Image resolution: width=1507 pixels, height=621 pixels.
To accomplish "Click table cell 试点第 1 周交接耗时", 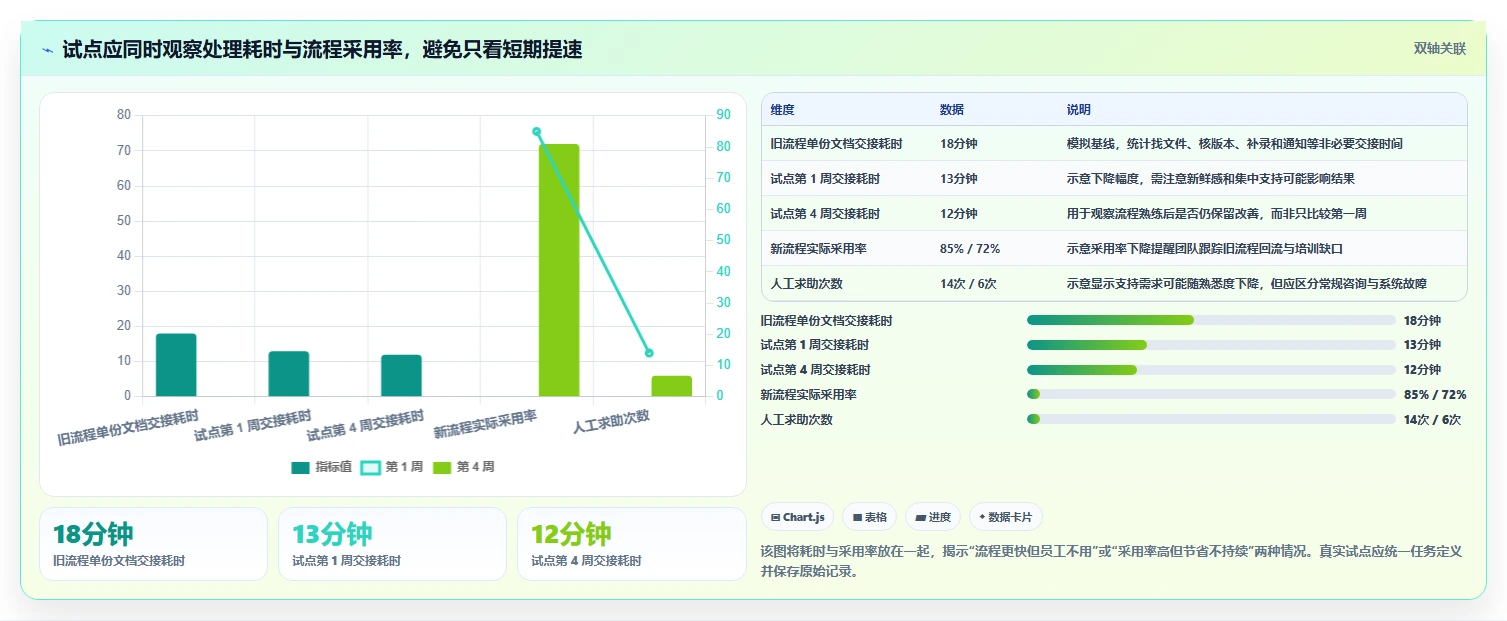I will 825,179.
